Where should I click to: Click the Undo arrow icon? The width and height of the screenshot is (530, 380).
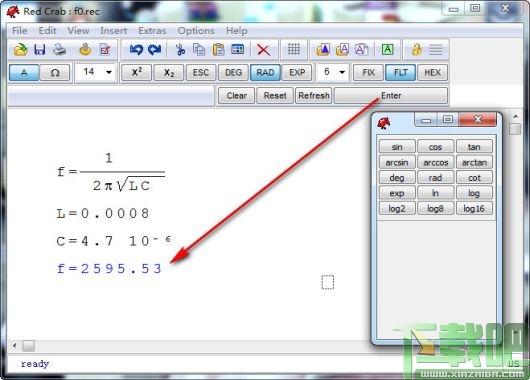click(136, 50)
